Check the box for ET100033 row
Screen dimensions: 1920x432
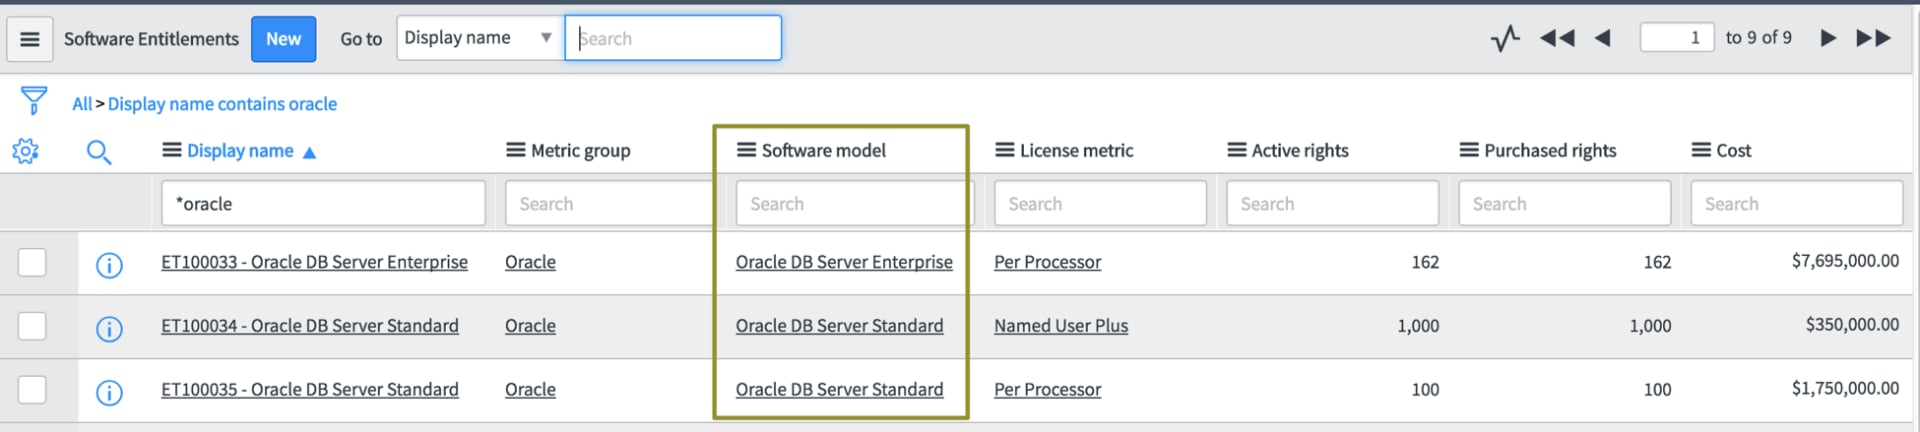pos(32,262)
